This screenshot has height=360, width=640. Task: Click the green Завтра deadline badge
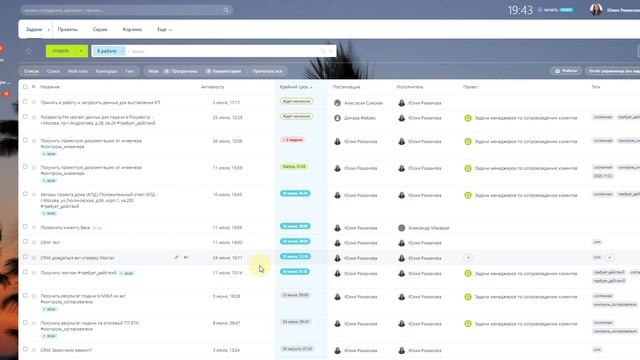[x=294, y=167]
